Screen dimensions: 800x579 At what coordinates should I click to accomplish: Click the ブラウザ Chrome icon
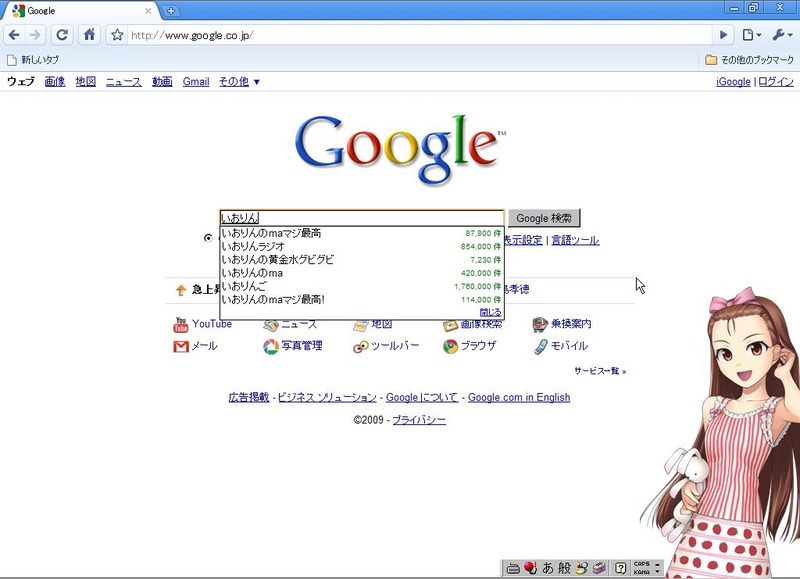451,346
